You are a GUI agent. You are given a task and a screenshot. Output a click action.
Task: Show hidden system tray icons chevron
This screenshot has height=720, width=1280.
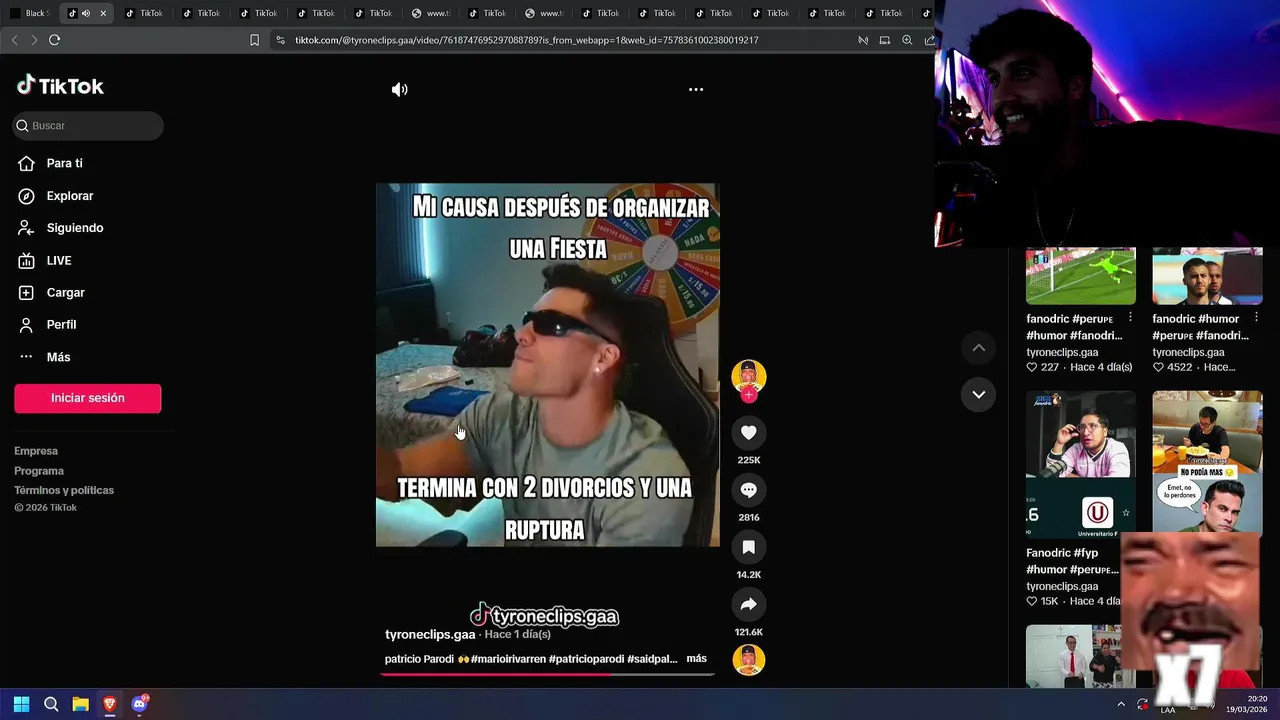click(x=1120, y=704)
